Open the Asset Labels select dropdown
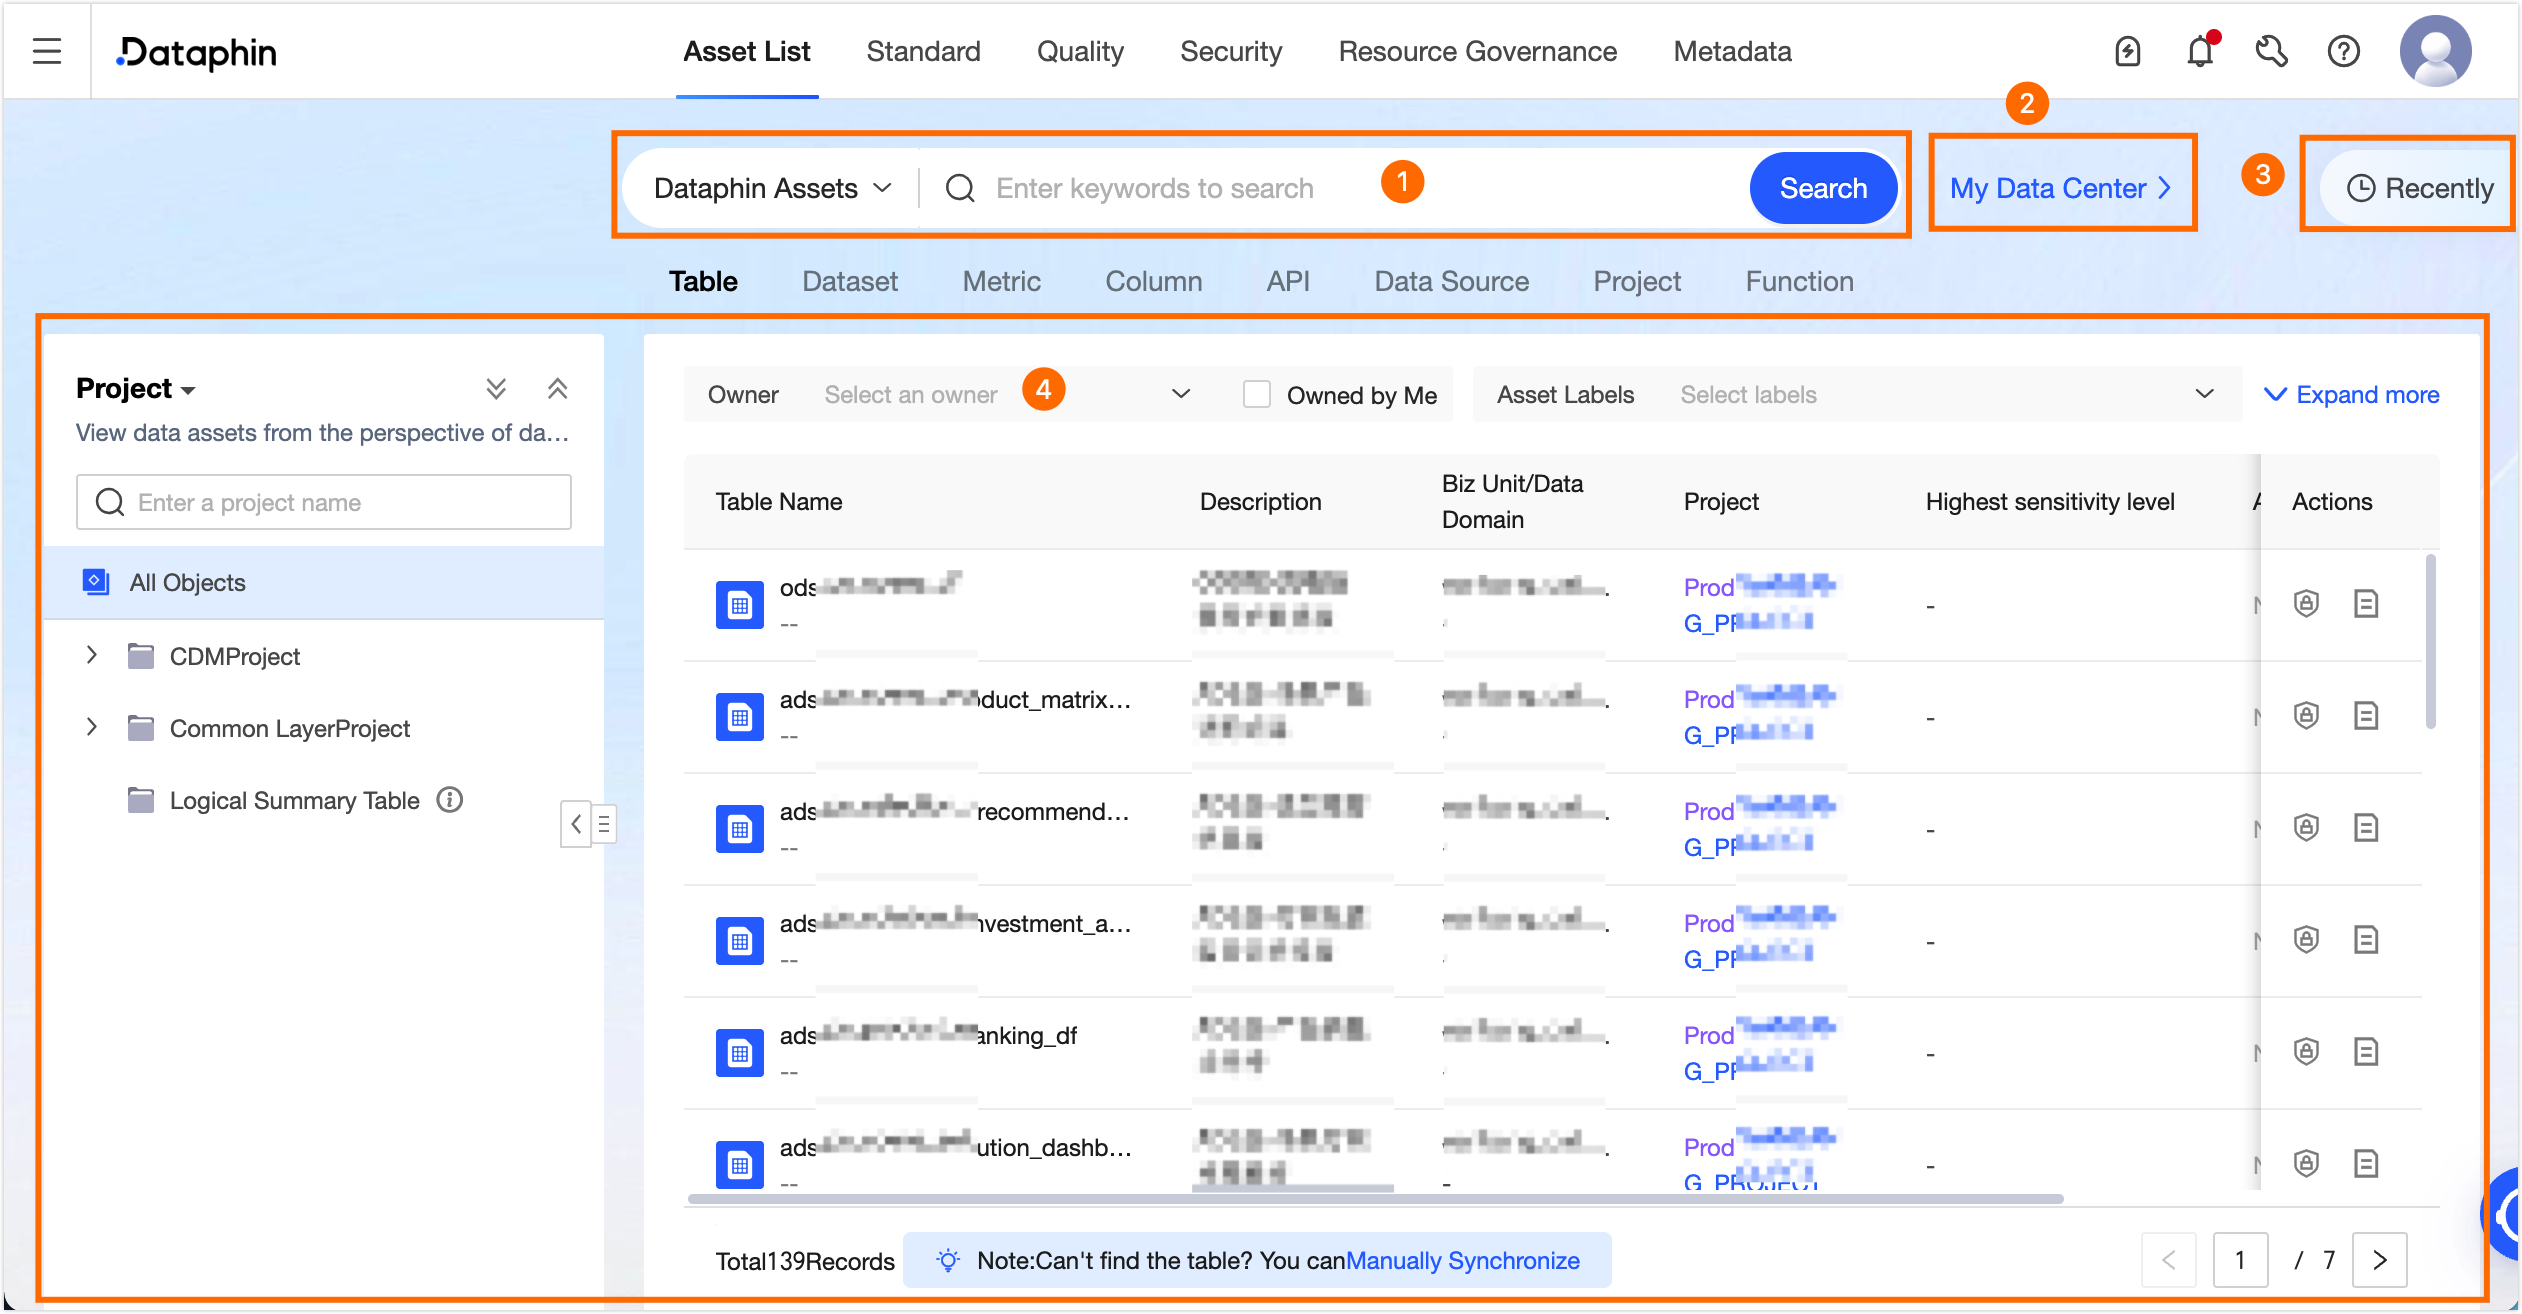The height and width of the screenshot is (1314, 2522). pyautogui.click(x=1948, y=395)
